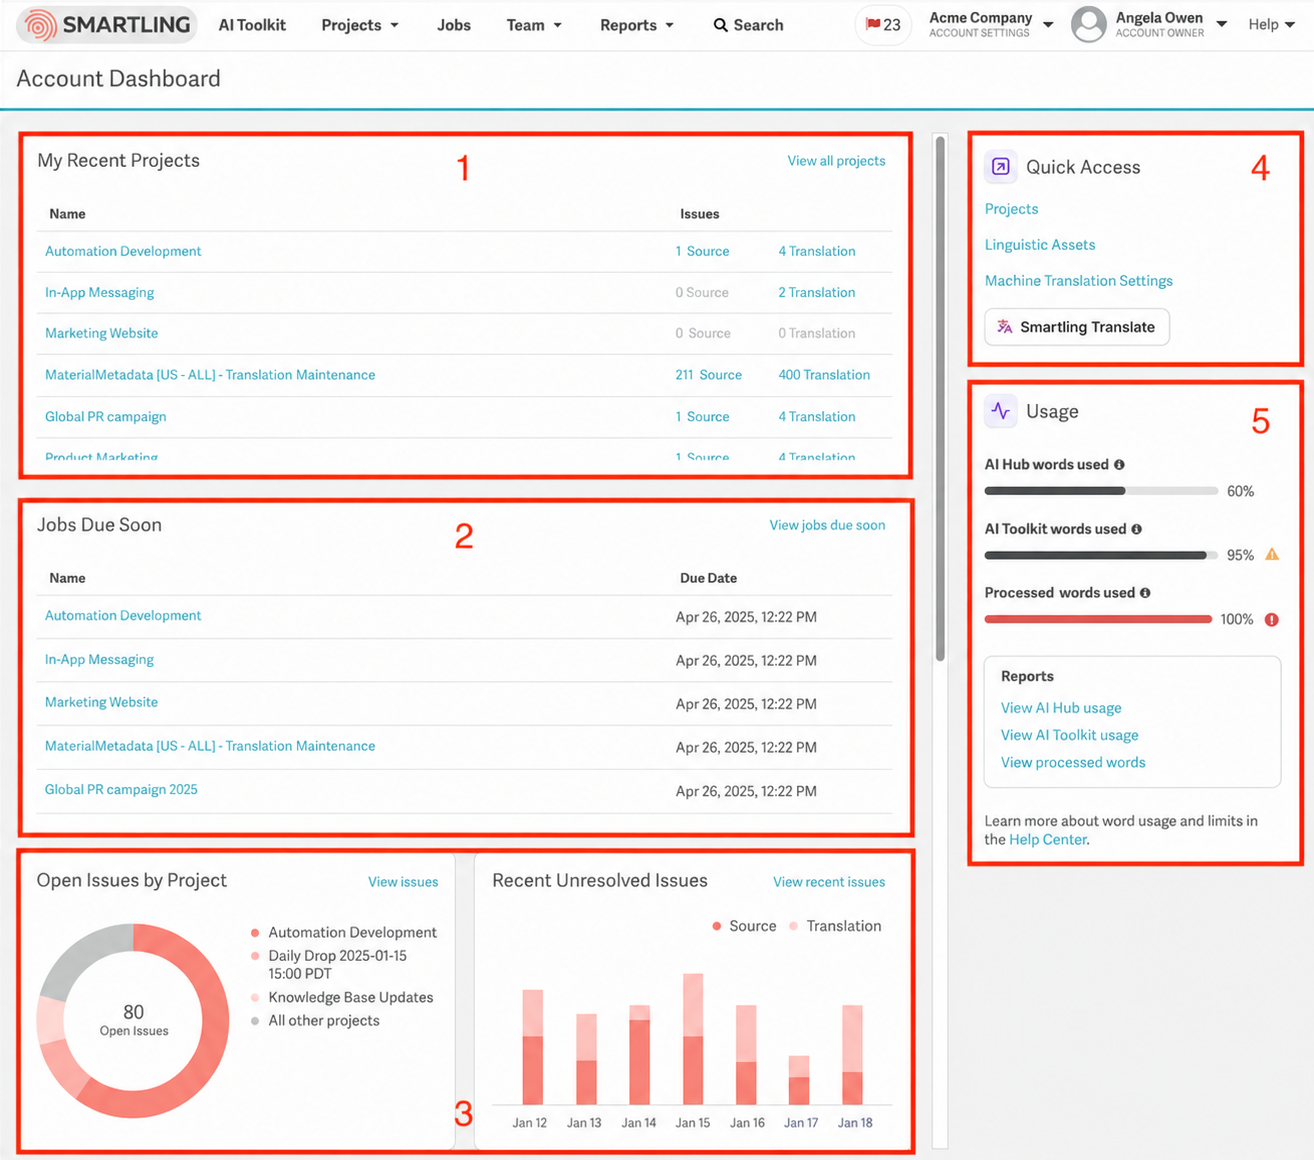The height and width of the screenshot is (1160, 1314).
Task: Go to Jobs in the navigation bar
Action: tap(454, 25)
